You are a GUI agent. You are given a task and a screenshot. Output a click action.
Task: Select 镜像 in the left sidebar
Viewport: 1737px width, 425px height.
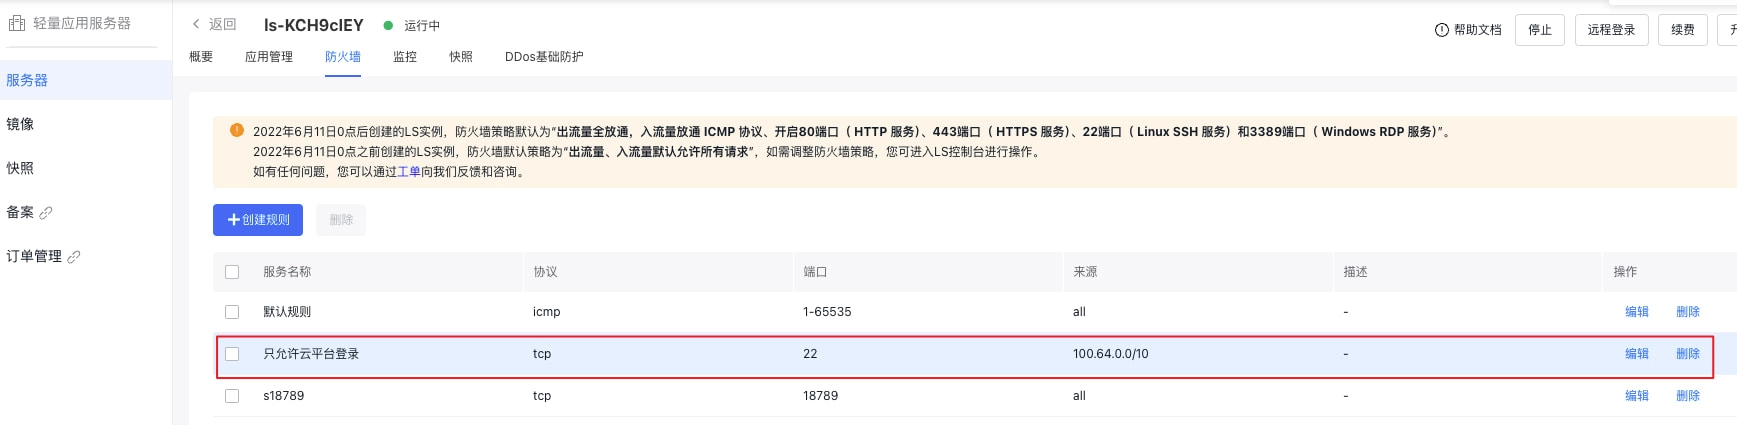click(20, 124)
